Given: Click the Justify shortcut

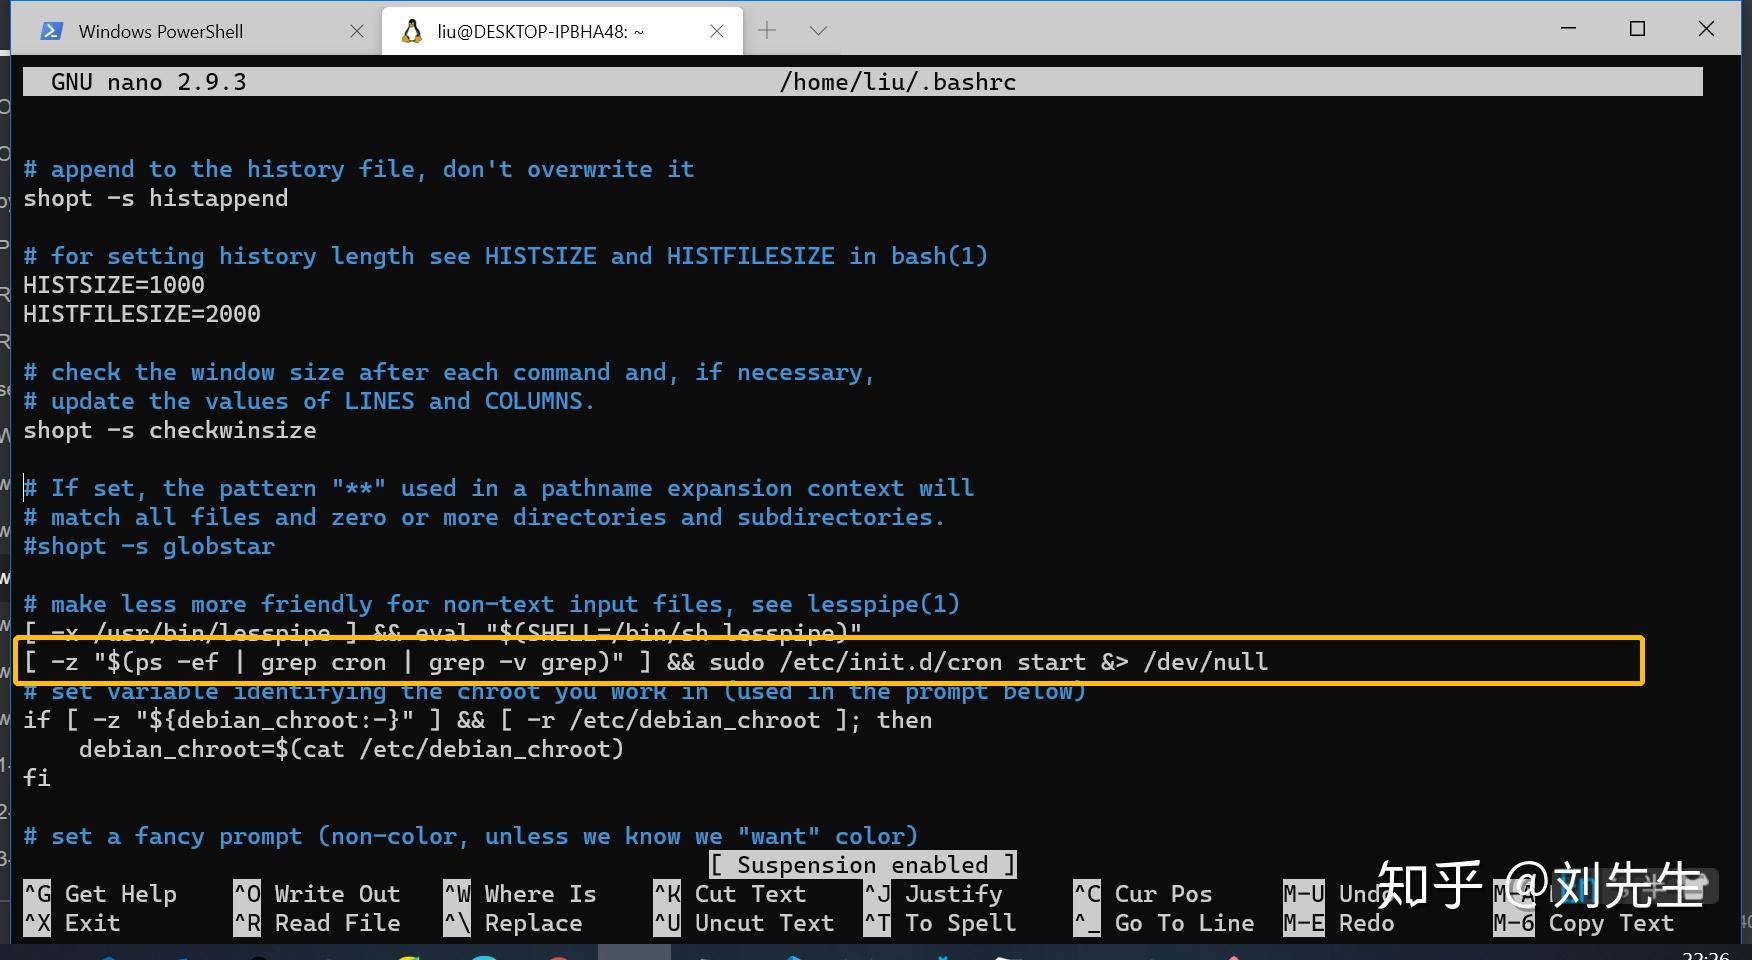Looking at the screenshot, I should [x=938, y=893].
